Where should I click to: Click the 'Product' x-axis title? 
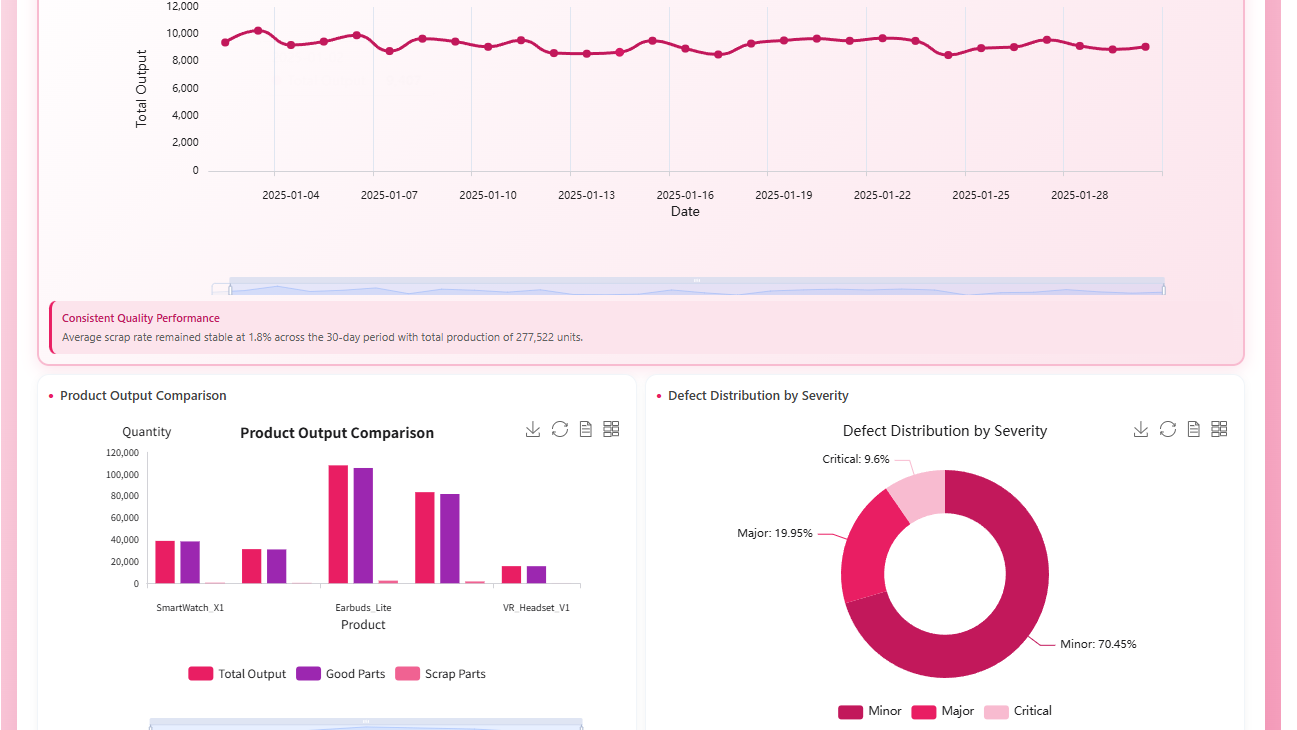pyautogui.click(x=363, y=625)
